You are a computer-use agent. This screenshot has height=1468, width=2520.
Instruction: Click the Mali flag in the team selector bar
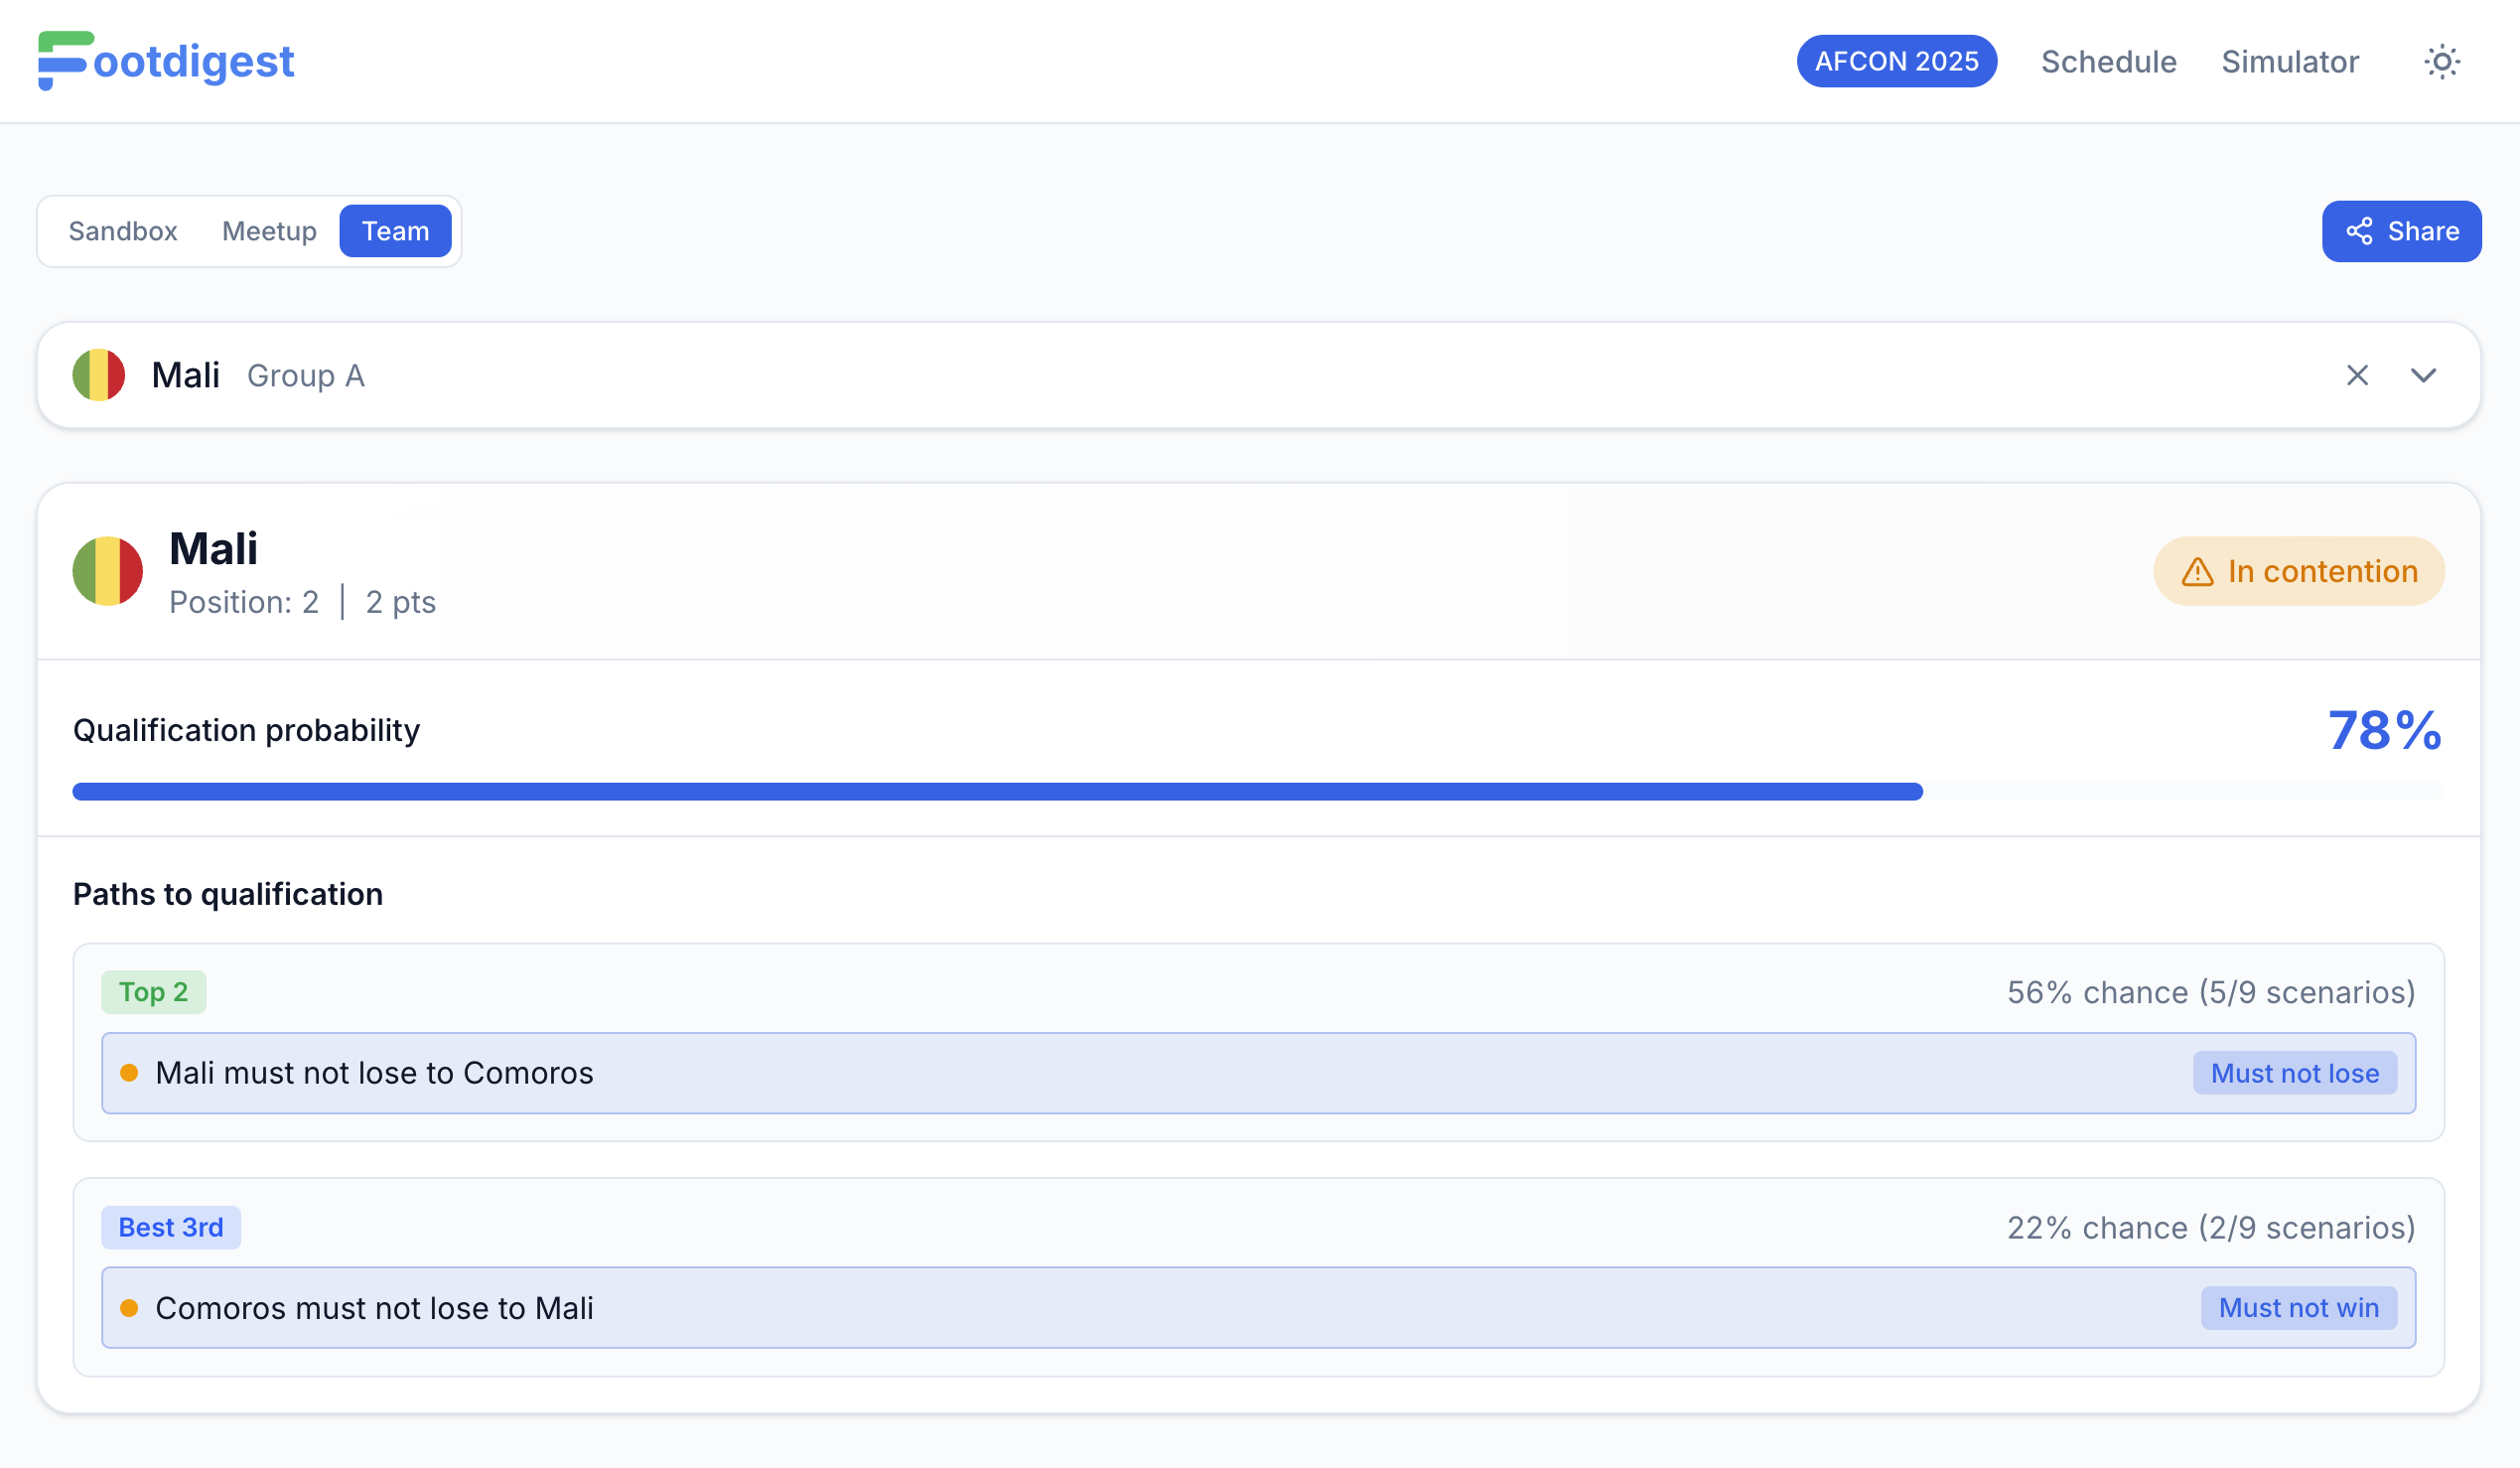pyautogui.click(x=98, y=375)
